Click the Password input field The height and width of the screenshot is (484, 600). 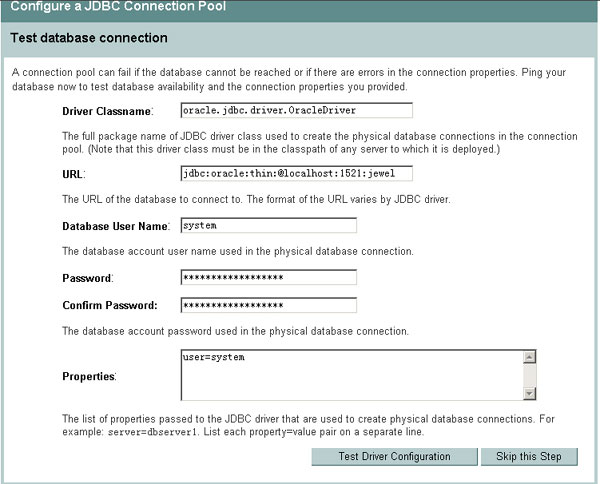click(x=269, y=277)
